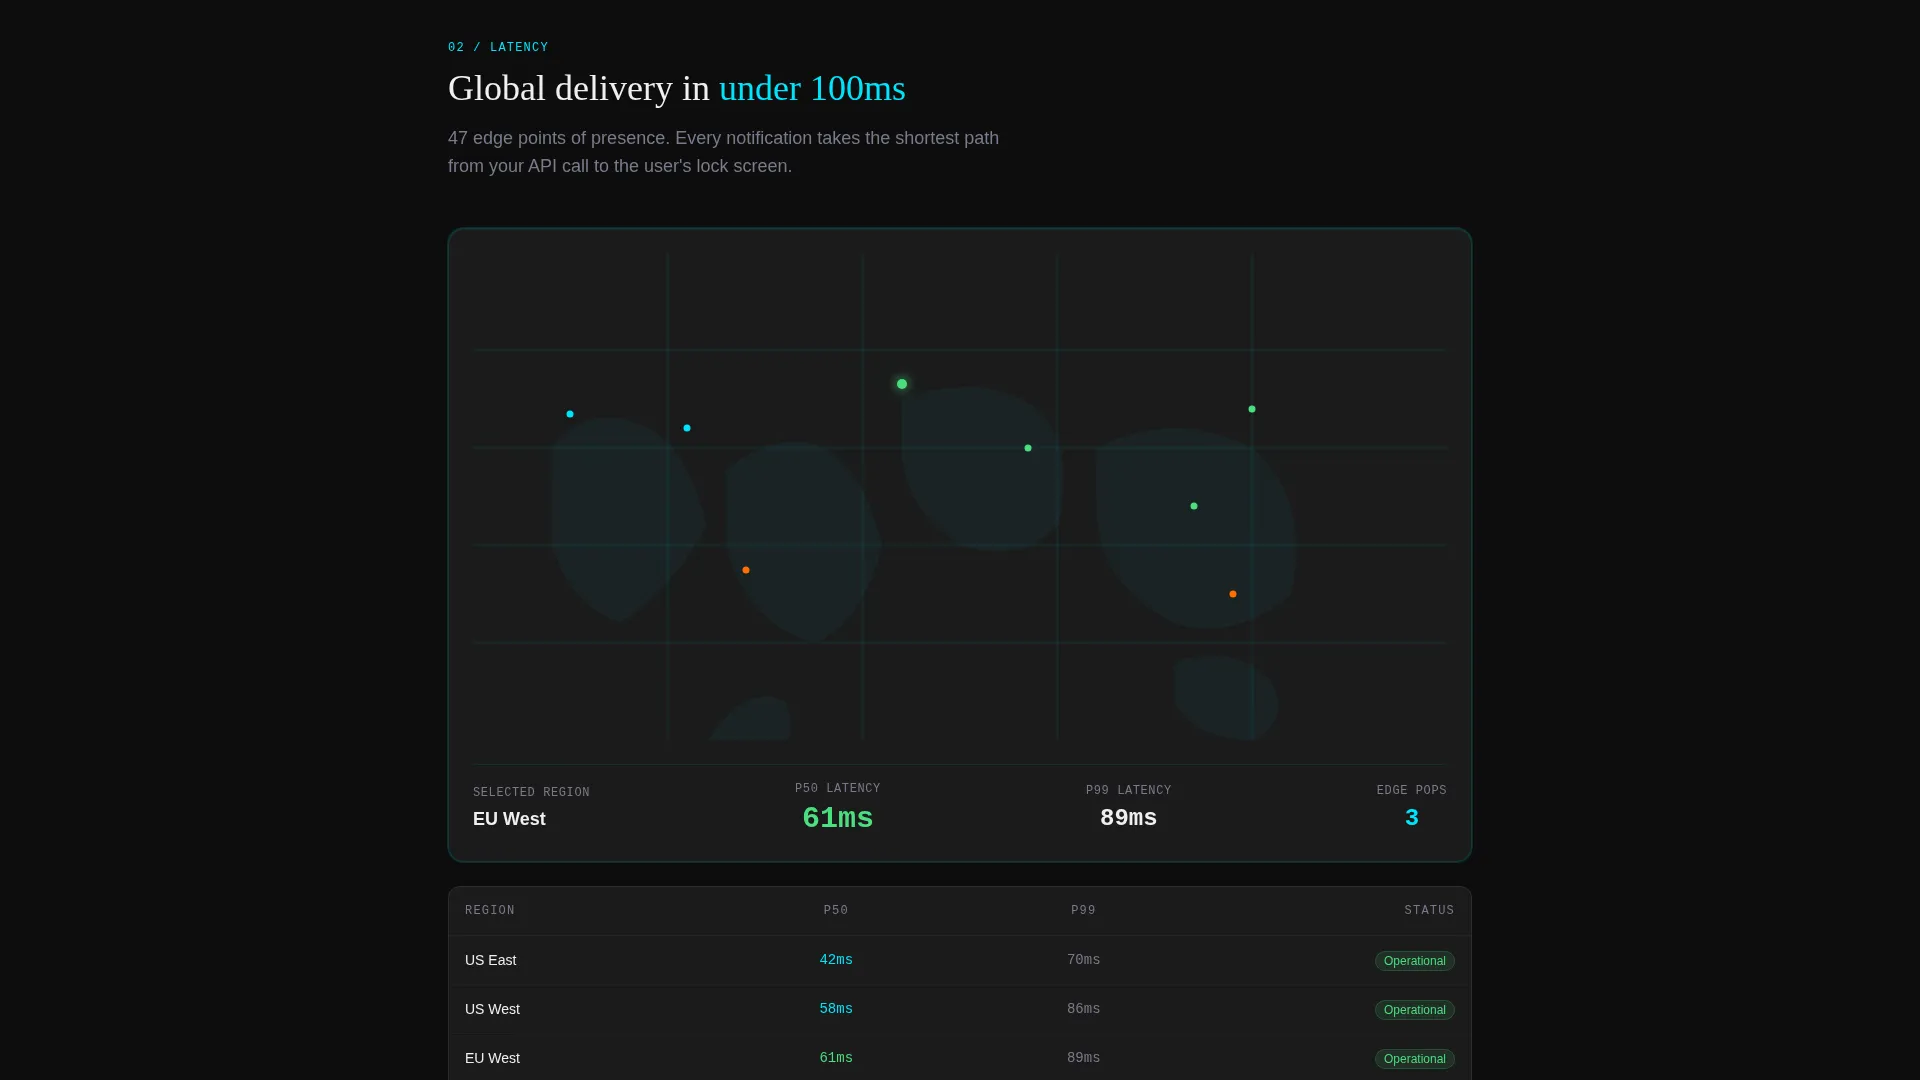Click the 86ms P99 value
Image resolution: width=1920 pixels, height=1080 pixels.
[1084, 1009]
